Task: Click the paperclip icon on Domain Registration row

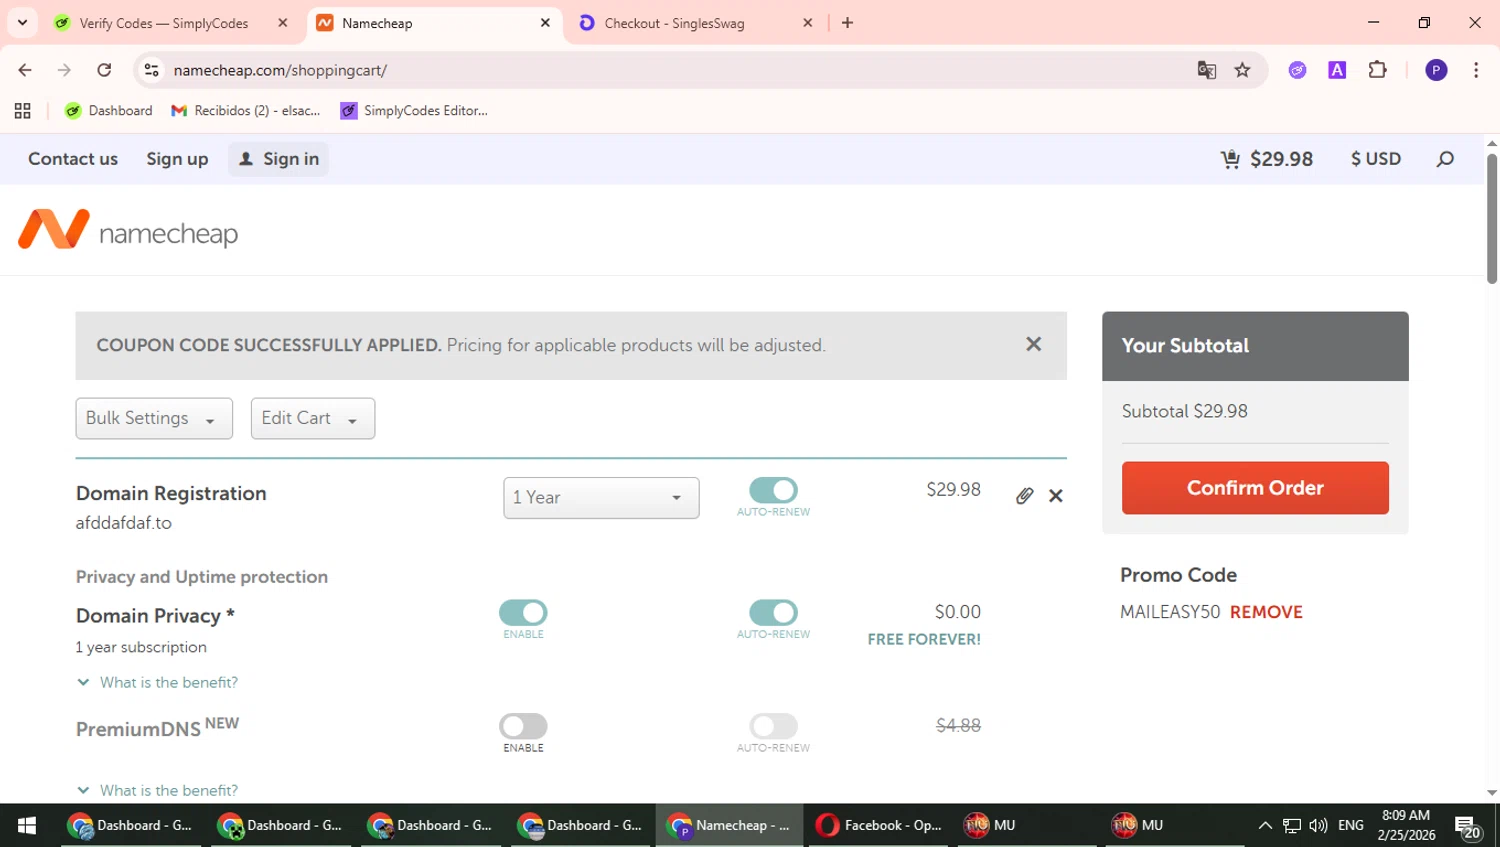Action: tap(1024, 496)
